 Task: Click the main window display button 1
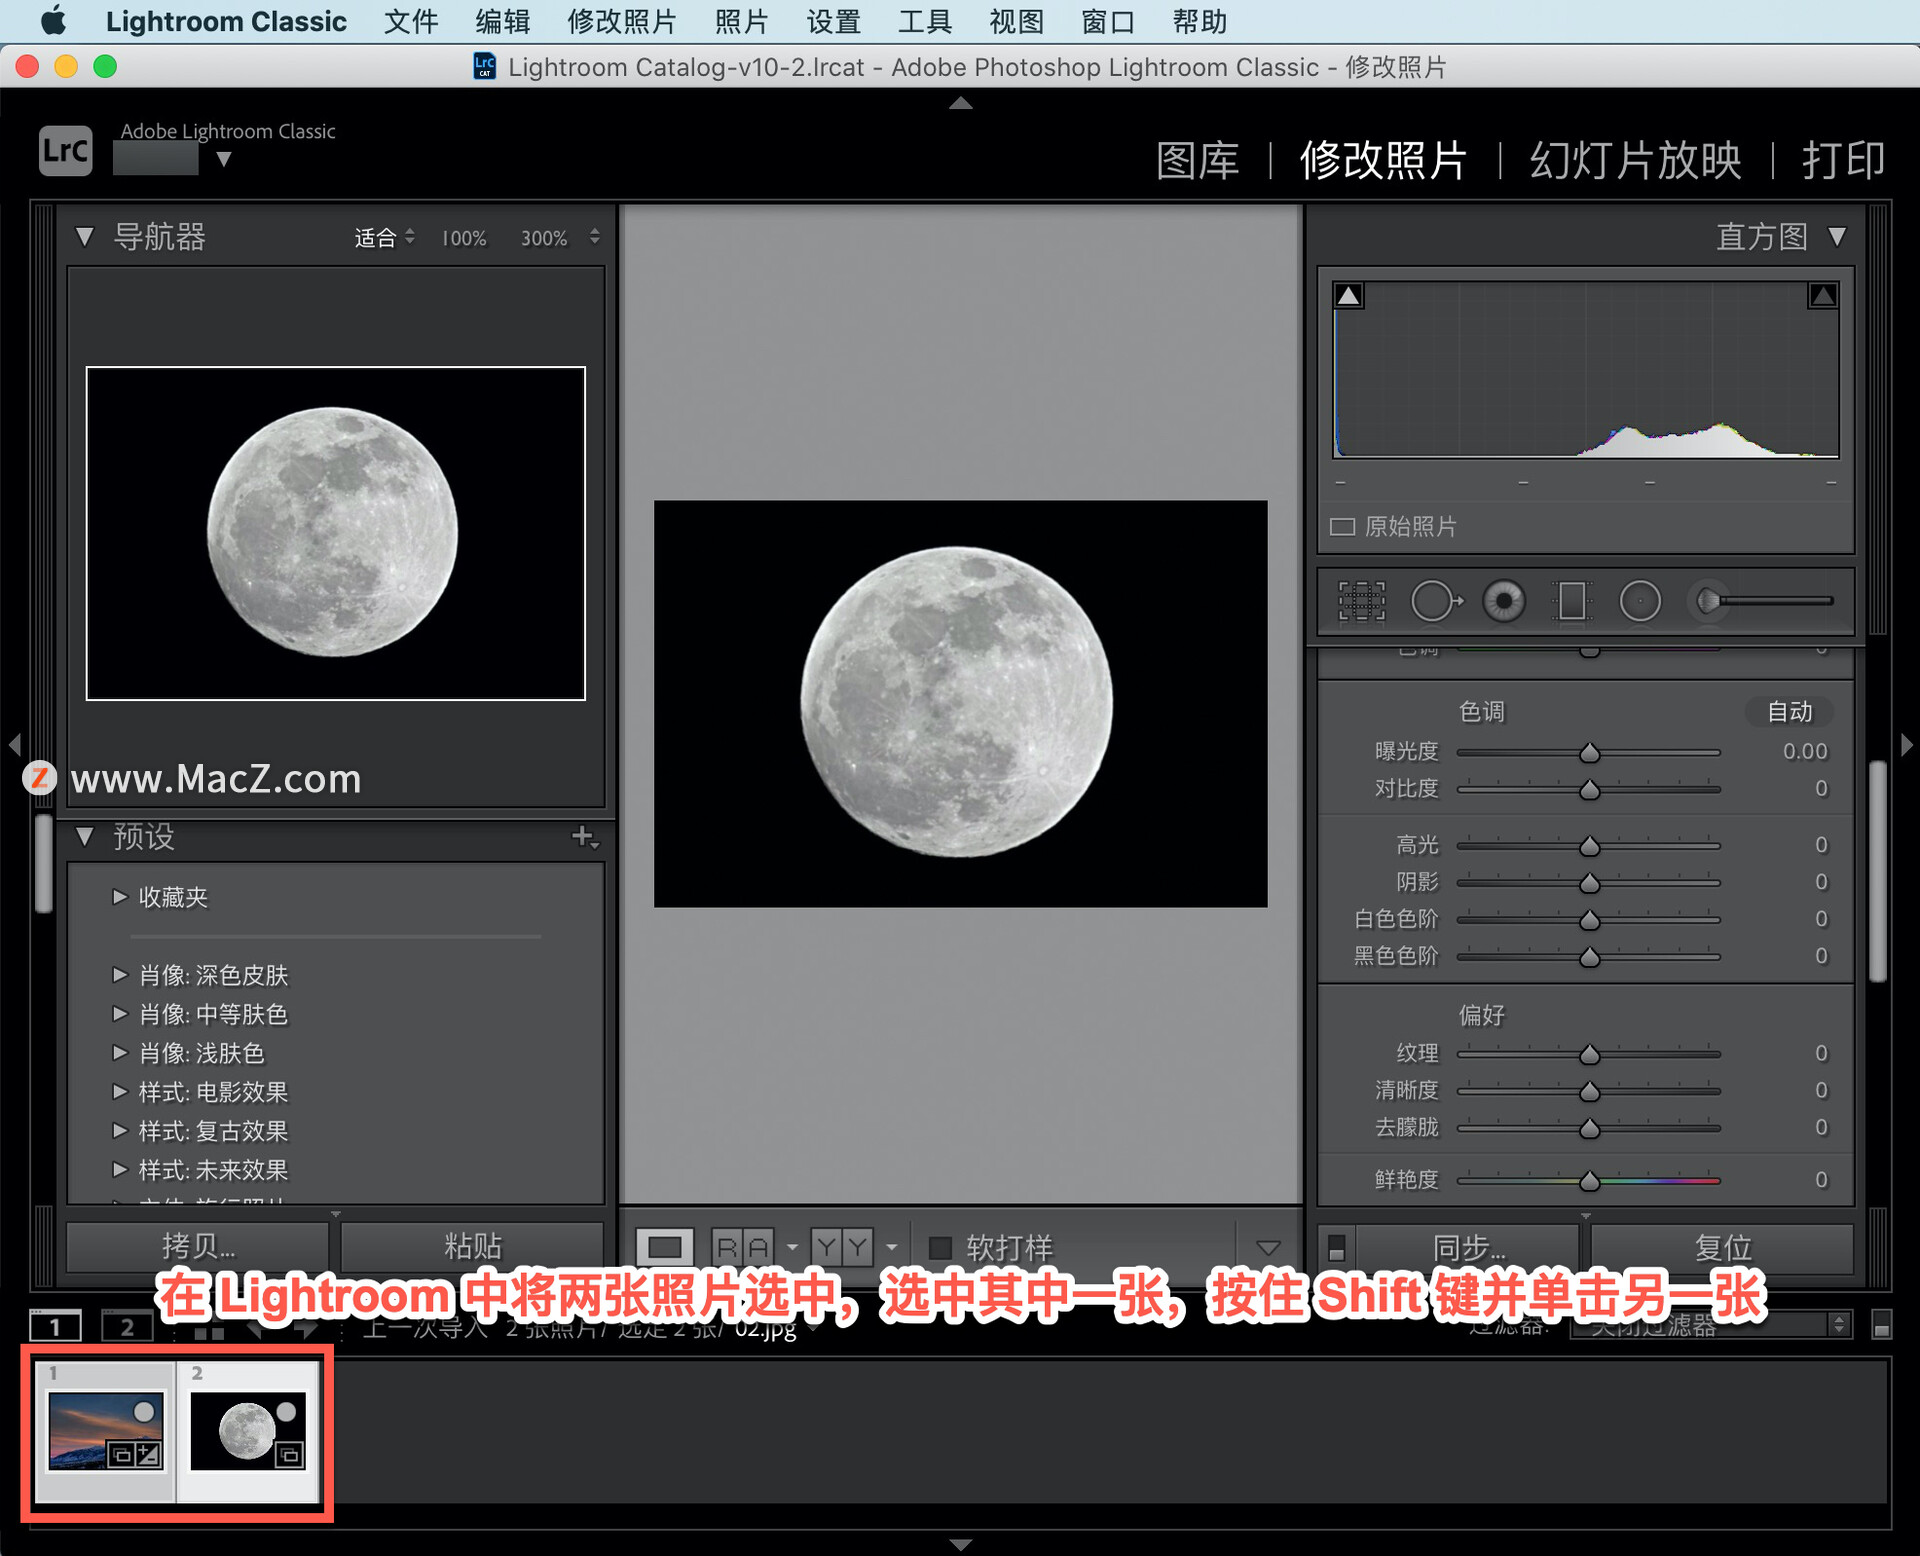(x=55, y=1326)
